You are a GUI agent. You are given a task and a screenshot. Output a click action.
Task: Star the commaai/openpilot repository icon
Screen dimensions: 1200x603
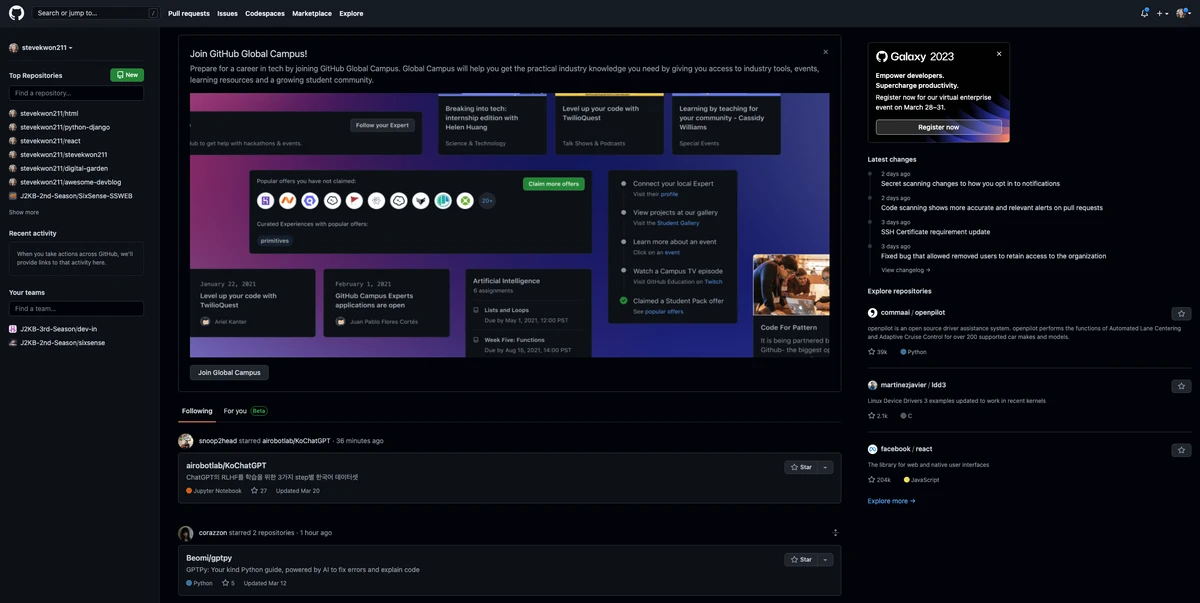click(x=1181, y=314)
